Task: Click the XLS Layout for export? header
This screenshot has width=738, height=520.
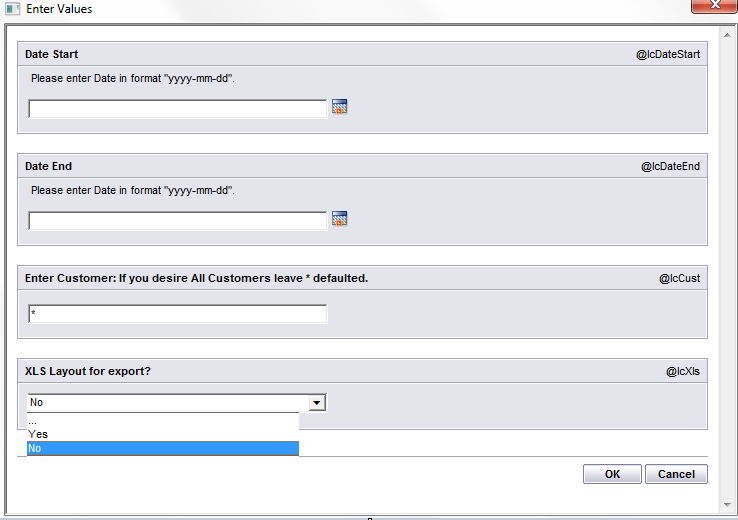Action: (x=88, y=371)
